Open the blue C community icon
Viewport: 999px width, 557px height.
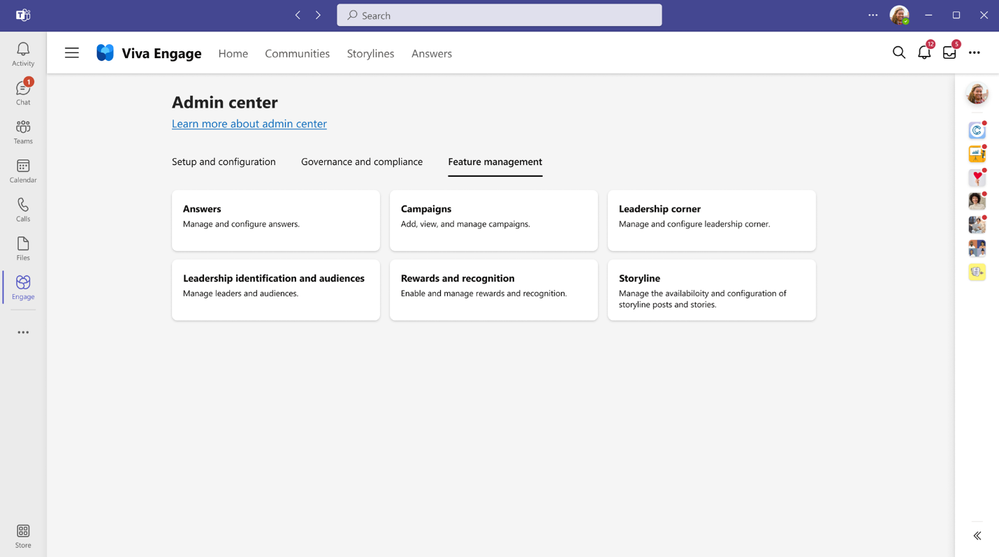click(977, 130)
